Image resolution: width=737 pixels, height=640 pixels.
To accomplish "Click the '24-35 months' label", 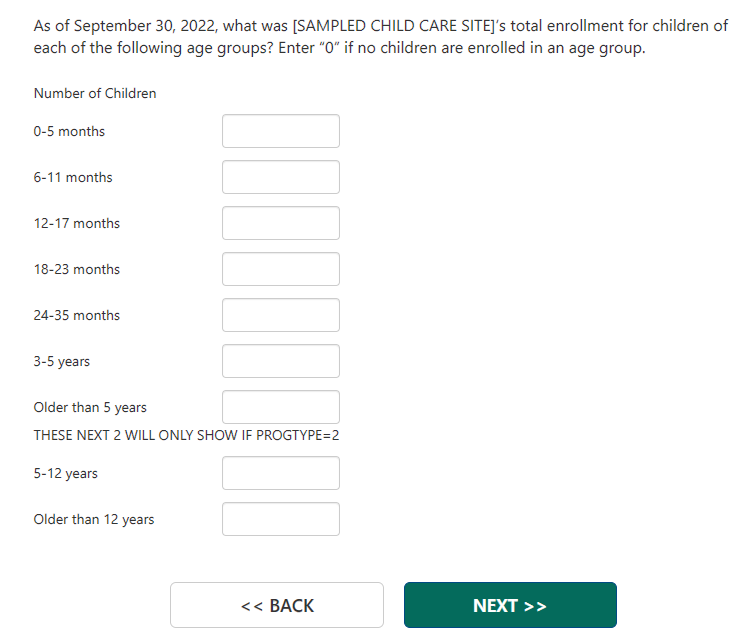I will click(x=76, y=316).
